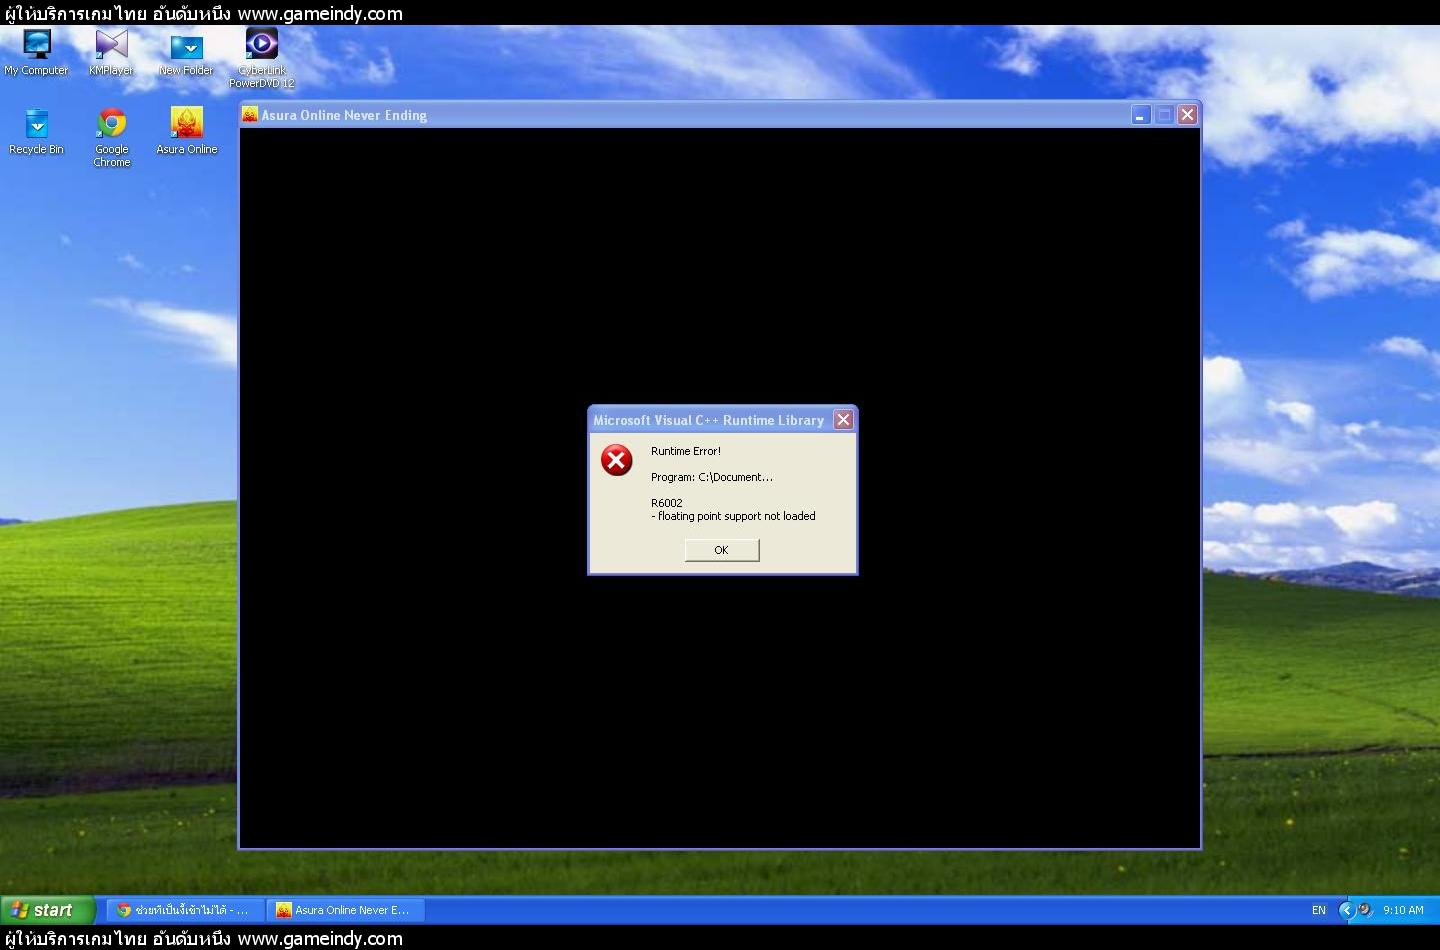
Task: Click the red error icon in dialog
Action: 616,460
